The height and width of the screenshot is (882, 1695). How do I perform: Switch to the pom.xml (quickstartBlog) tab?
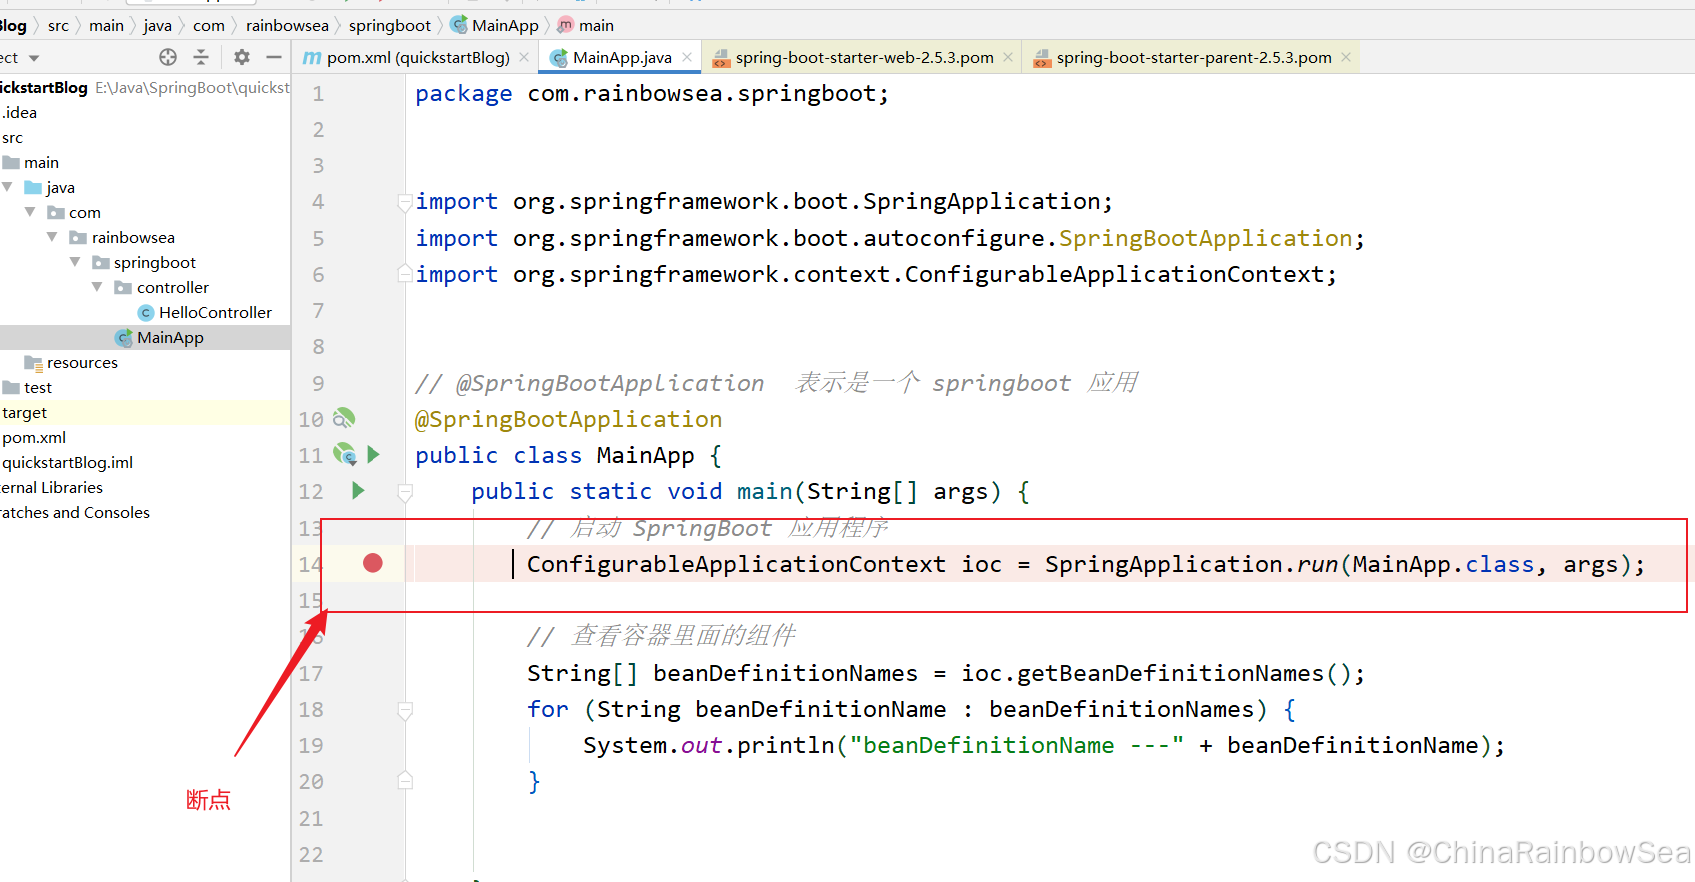point(416,57)
